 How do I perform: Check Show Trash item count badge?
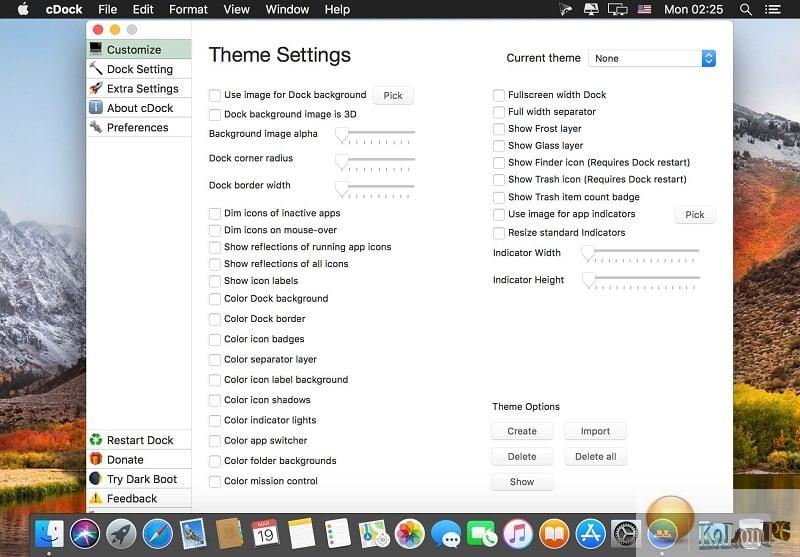(499, 197)
